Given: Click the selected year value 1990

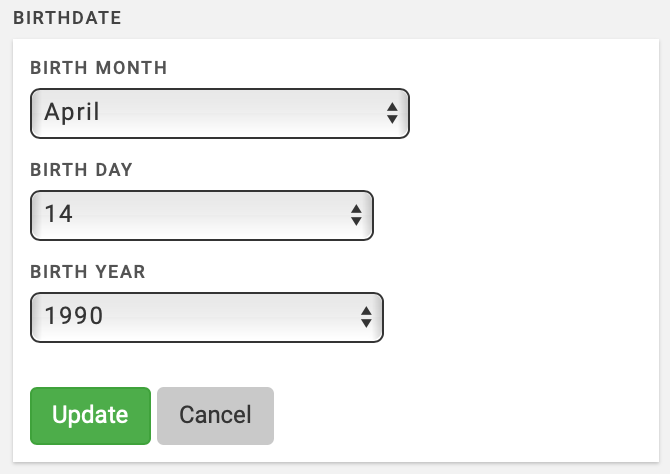Looking at the screenshot, I should tap(74, 317).
